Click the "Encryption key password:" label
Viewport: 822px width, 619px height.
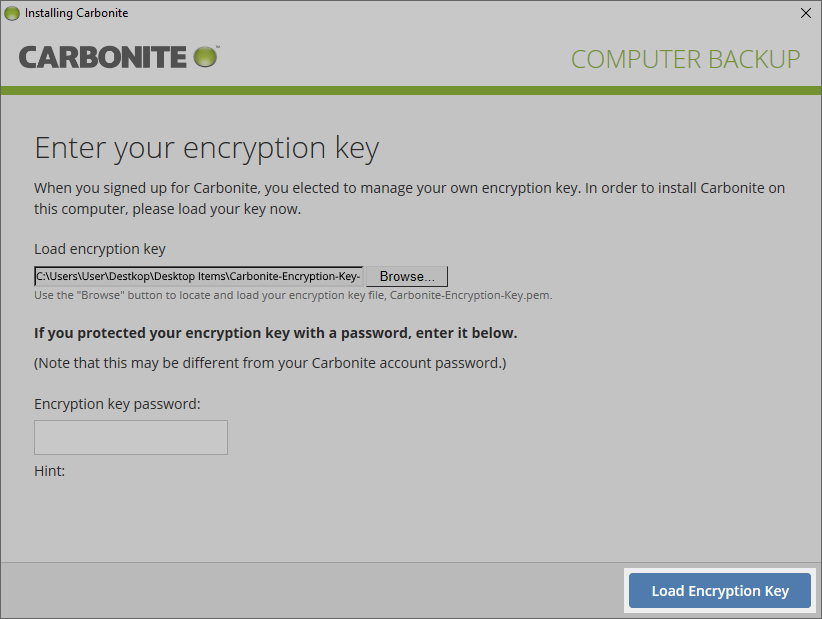click(118, 404)
